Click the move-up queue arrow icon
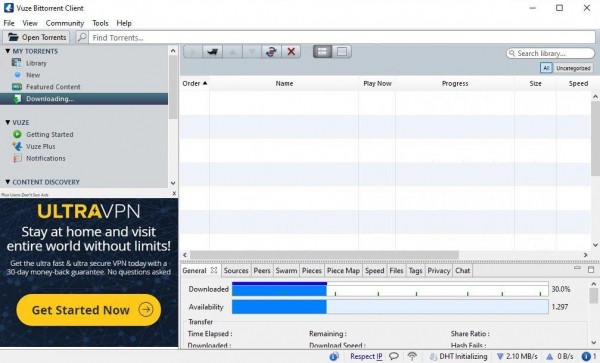Screen dimensions: 600x363 click(x=232, y=52)
